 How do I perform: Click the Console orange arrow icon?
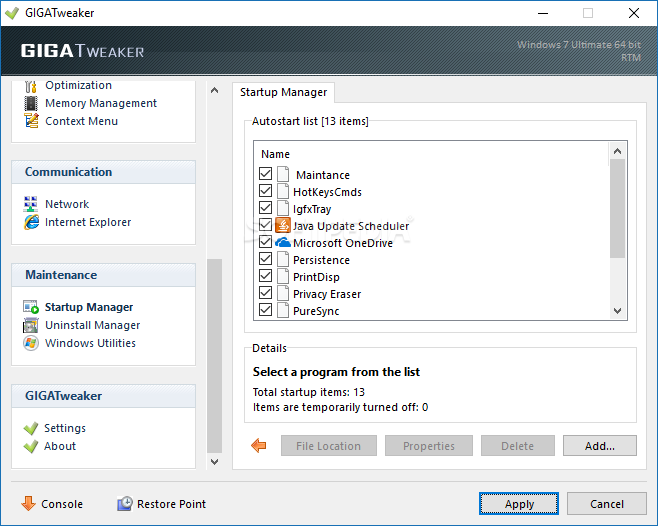click(x=28, y=503)
